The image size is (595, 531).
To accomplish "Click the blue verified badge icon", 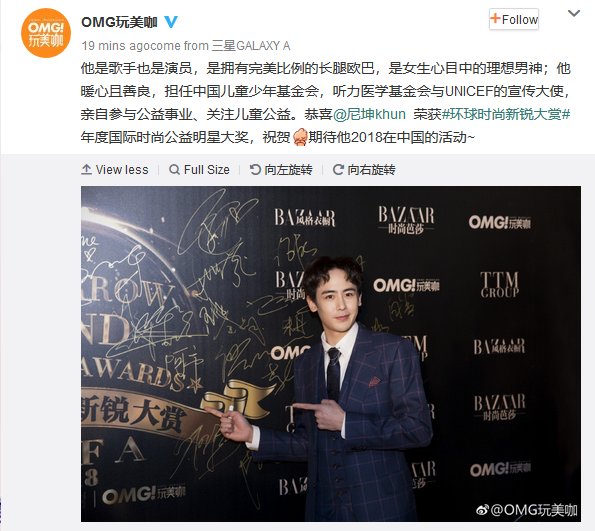I will (x=170, y=22).
